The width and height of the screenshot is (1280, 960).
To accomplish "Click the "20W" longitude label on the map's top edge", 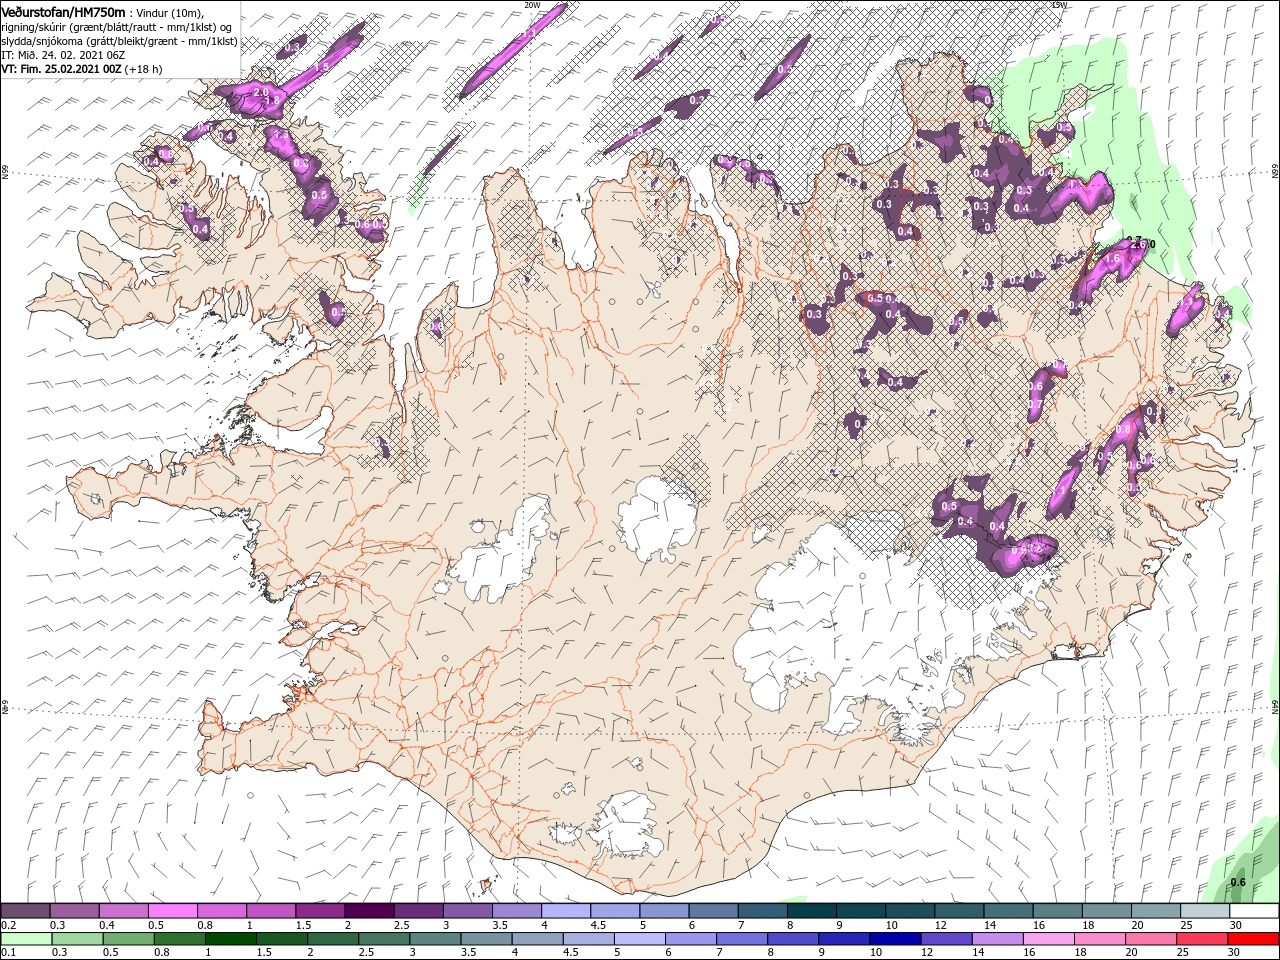I will (x=532, y=5).
